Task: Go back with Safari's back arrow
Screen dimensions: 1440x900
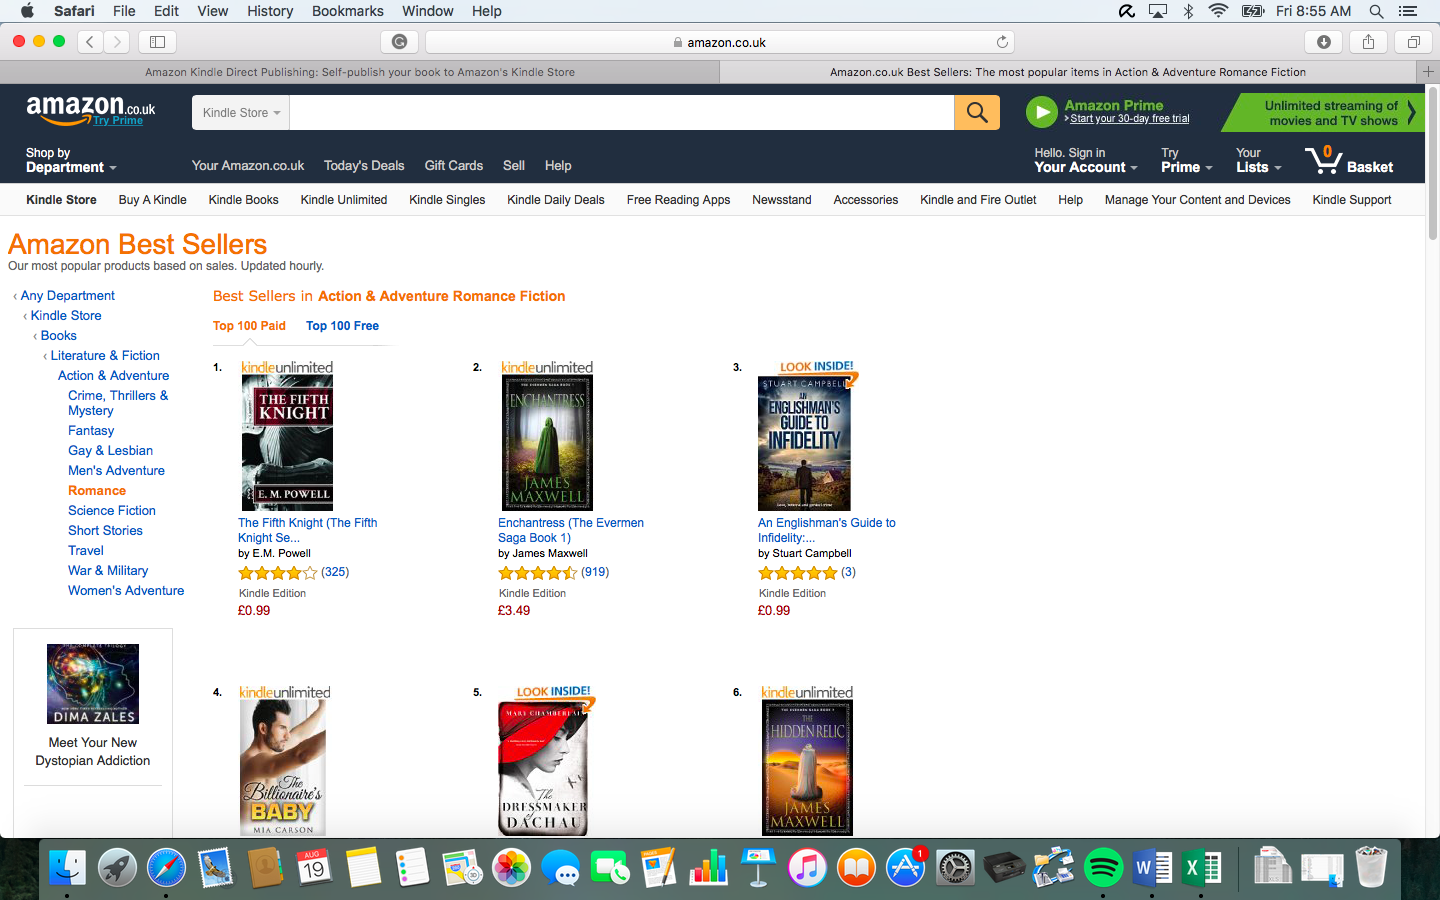Action: (90, 42)
